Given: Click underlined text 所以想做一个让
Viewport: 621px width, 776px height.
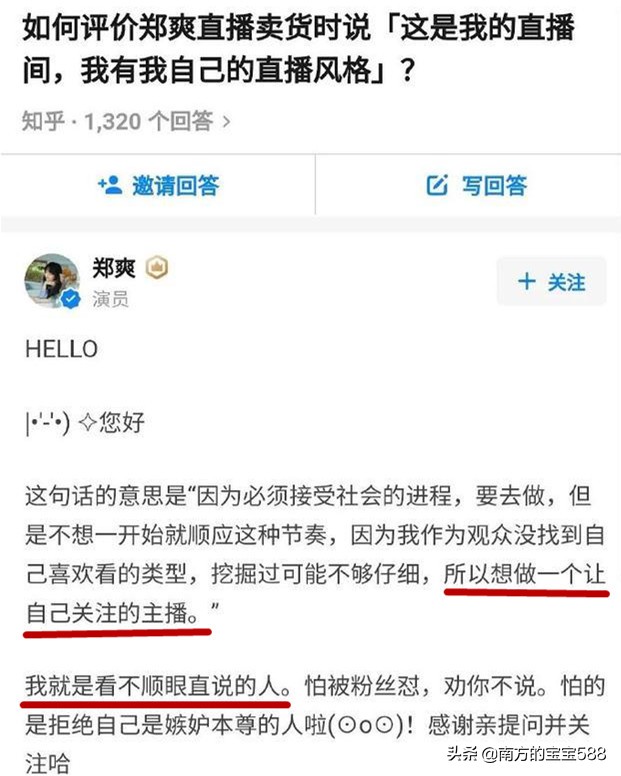Looking at the screenshot, I should coord(525,575).
